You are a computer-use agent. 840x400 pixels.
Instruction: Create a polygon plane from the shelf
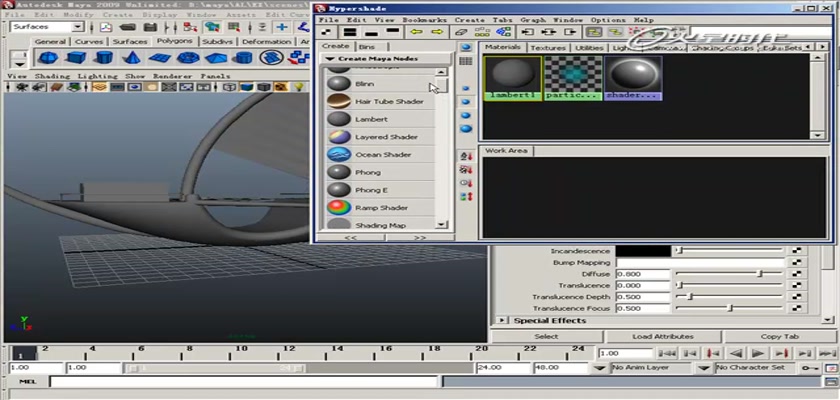click(160, 57)
